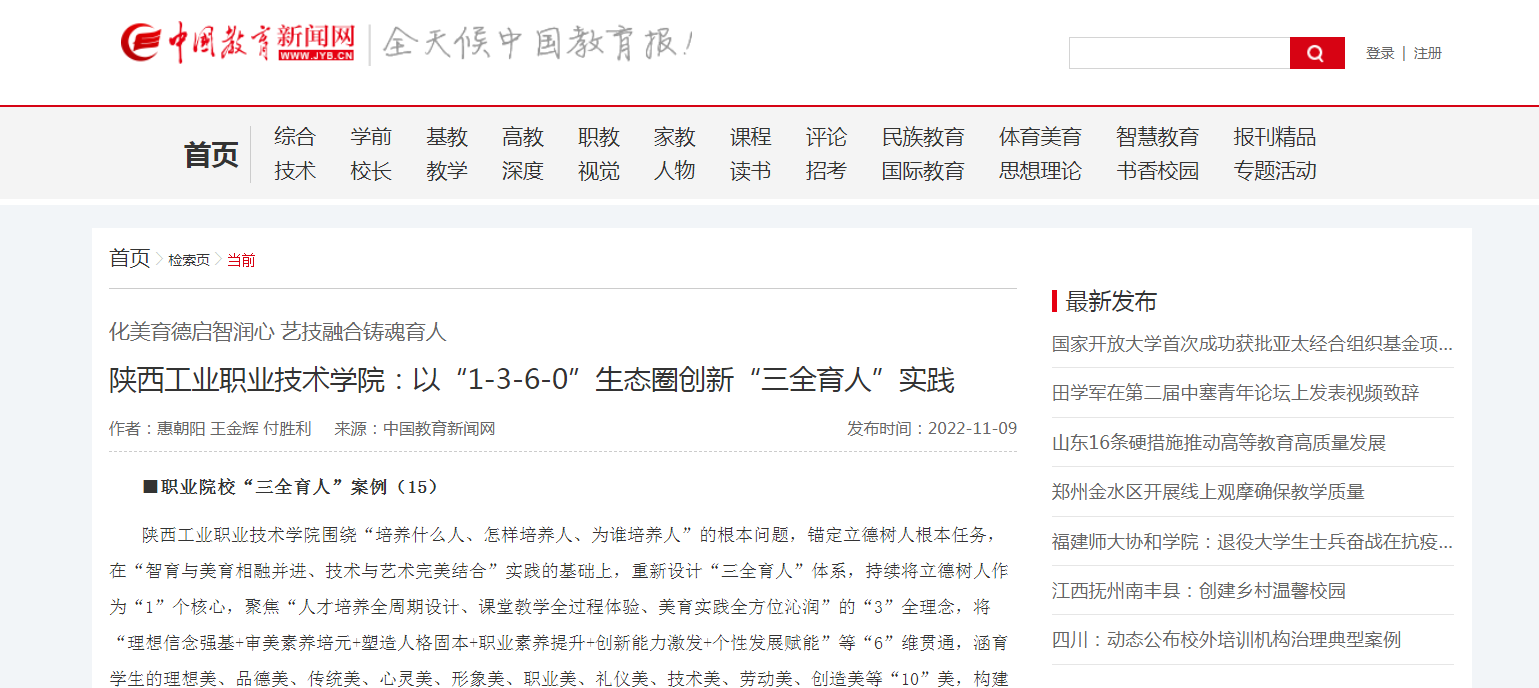The width and height of the screenshot is (1539, 688).
Task: Go to 国际教育 category
Action: [x=923, y=171]
